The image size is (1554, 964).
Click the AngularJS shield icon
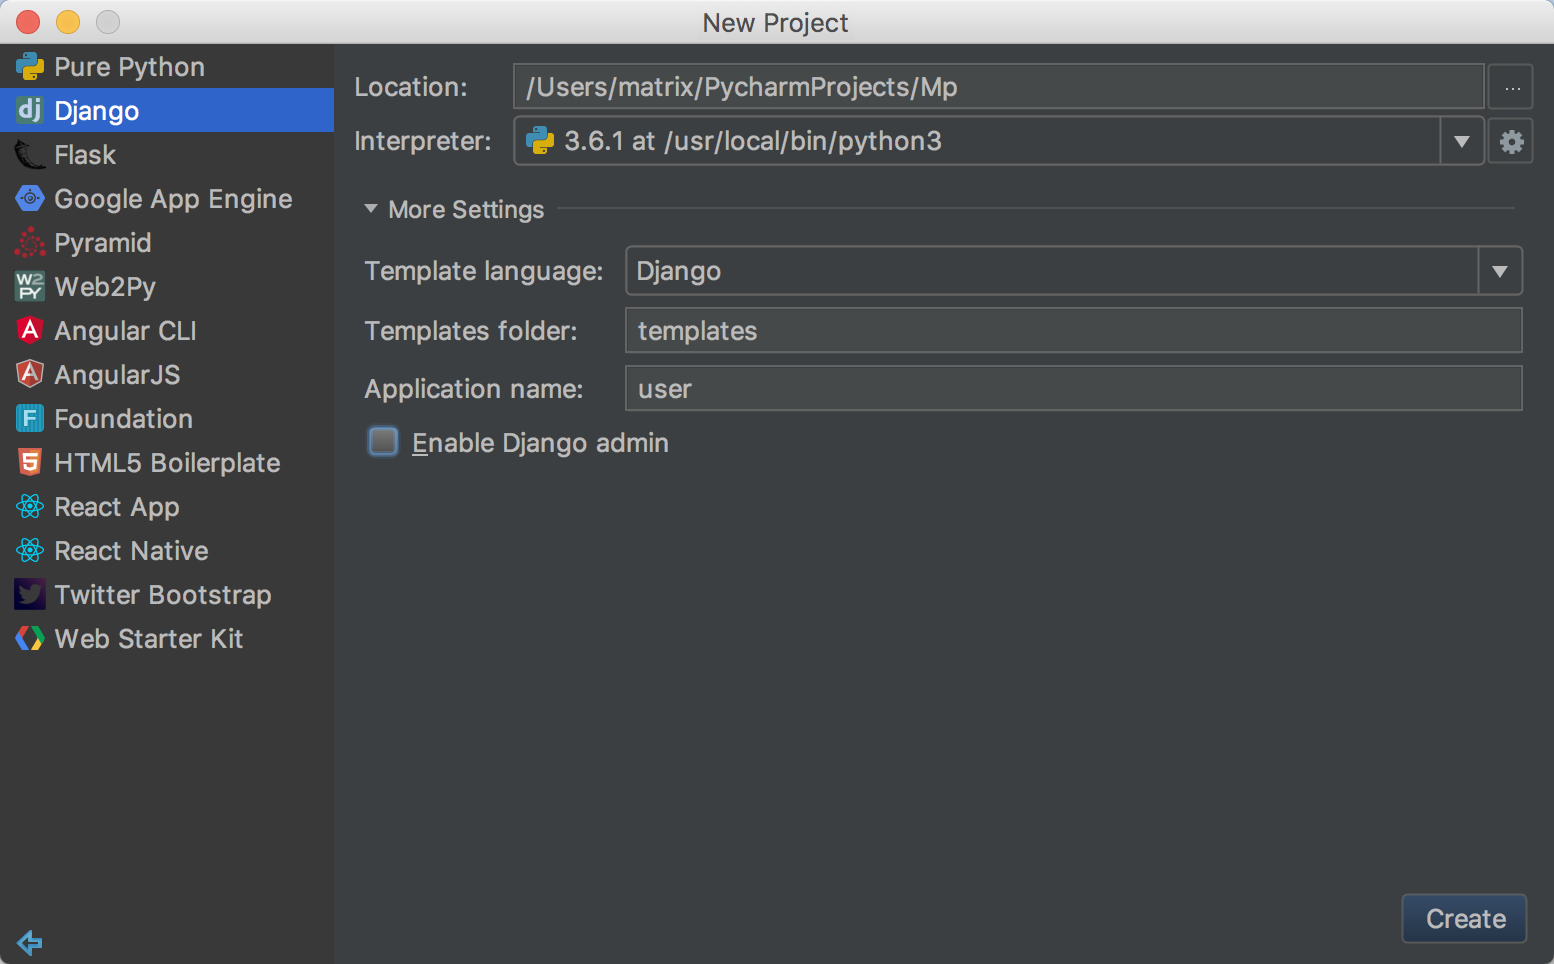(30, 374)
